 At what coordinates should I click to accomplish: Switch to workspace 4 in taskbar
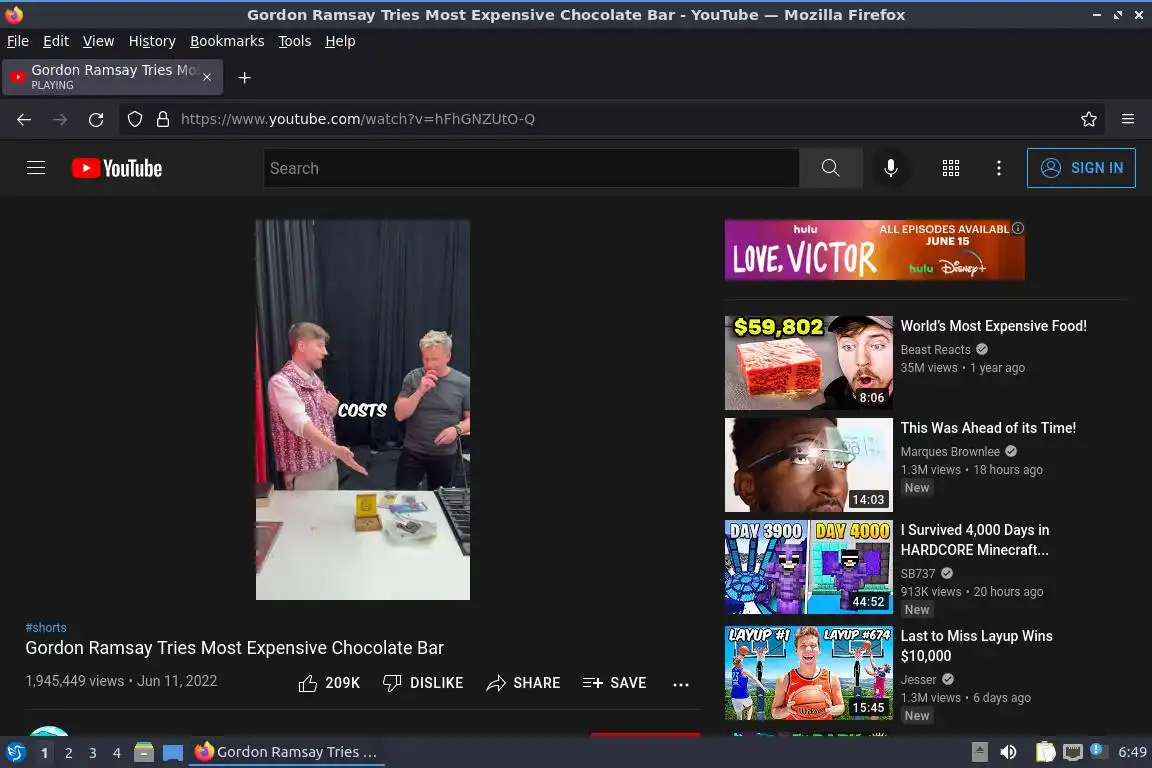click(x=117, y=753)
